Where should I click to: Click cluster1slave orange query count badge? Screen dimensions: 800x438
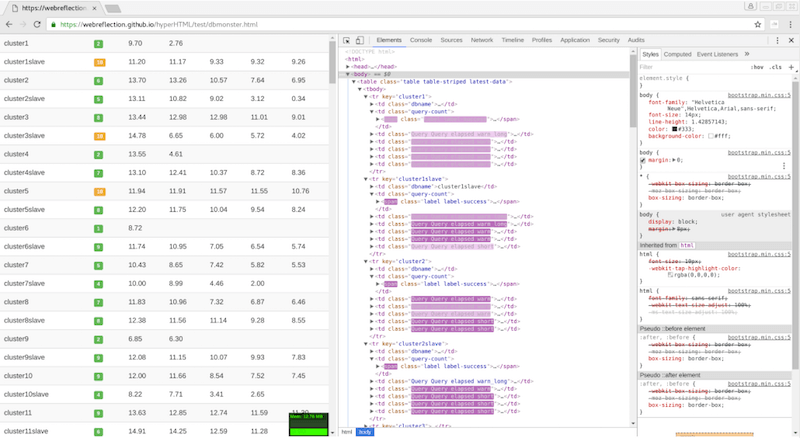click(x=99, y=62)
